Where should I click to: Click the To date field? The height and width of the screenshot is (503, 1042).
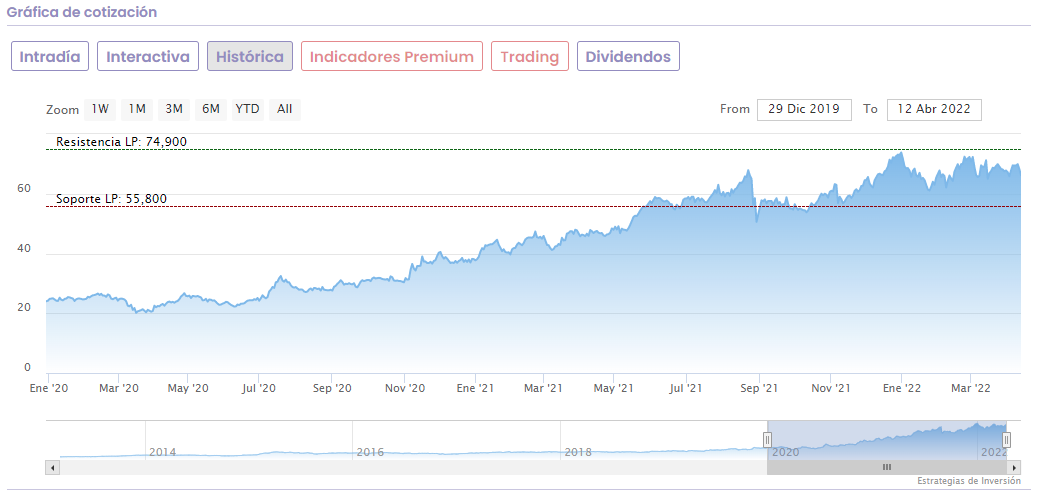tap(934, 109)
